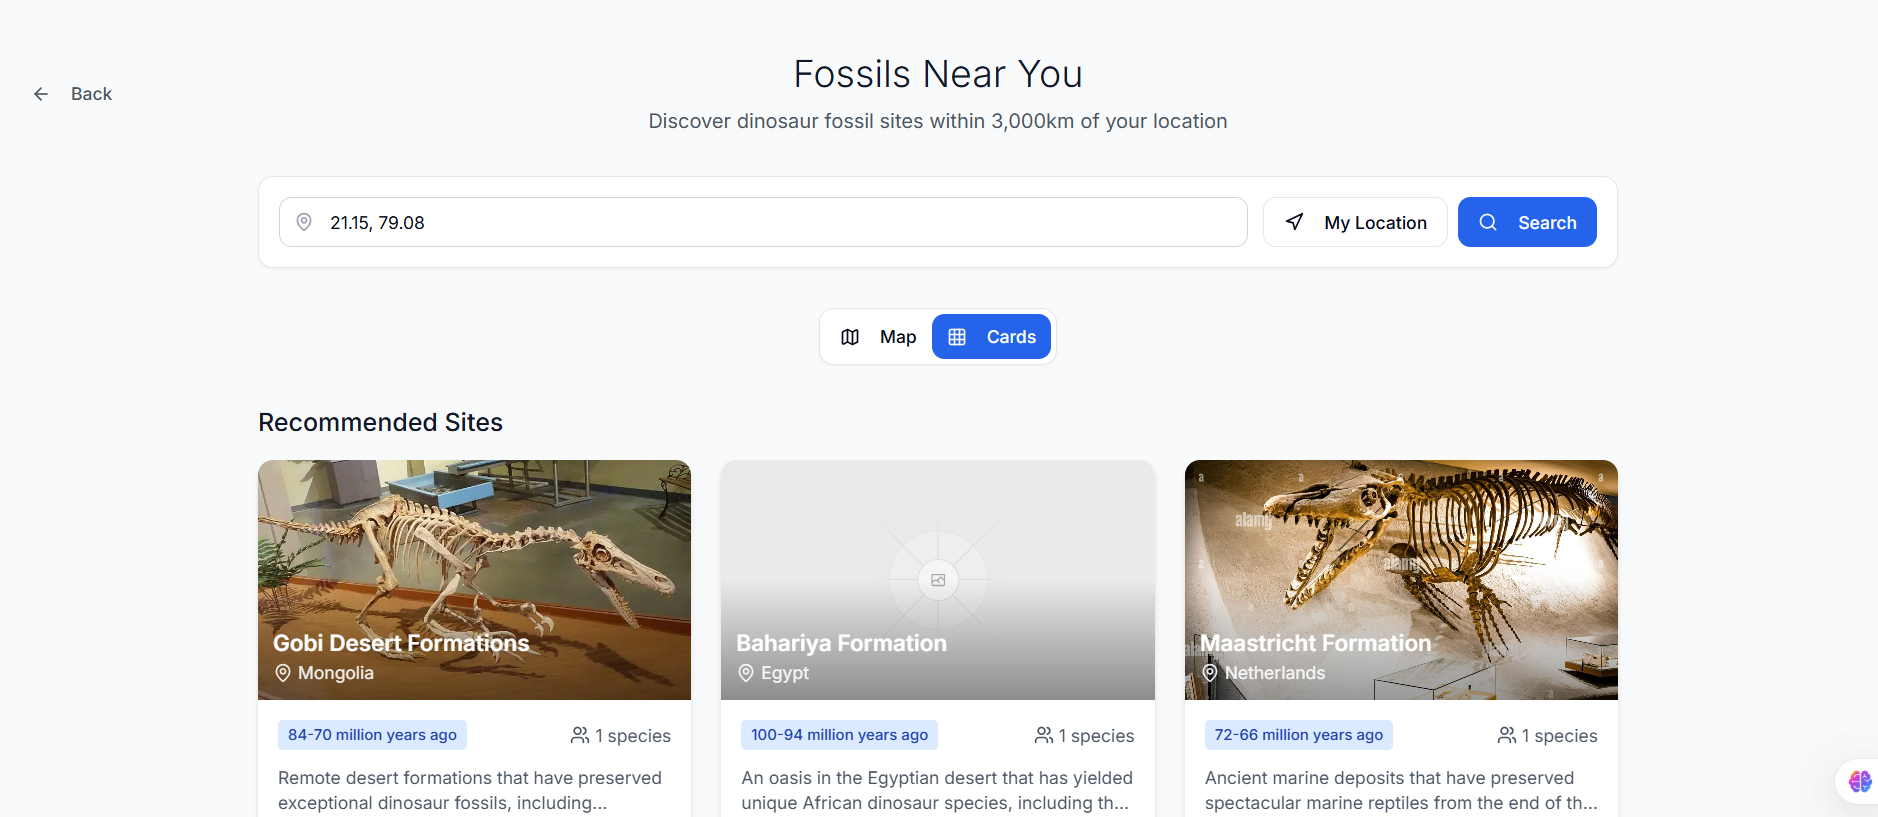
Task: Switch to the Map view tab
Action: click(878, 337)
